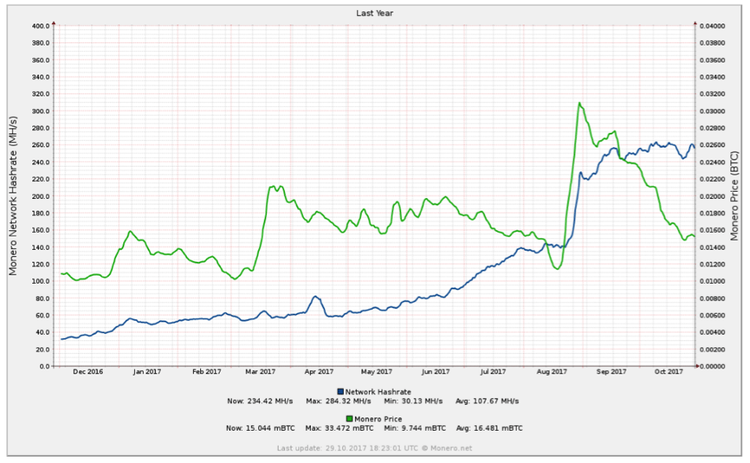Click the 'Mar 2017' x-axis label

[x=260, y=372]
